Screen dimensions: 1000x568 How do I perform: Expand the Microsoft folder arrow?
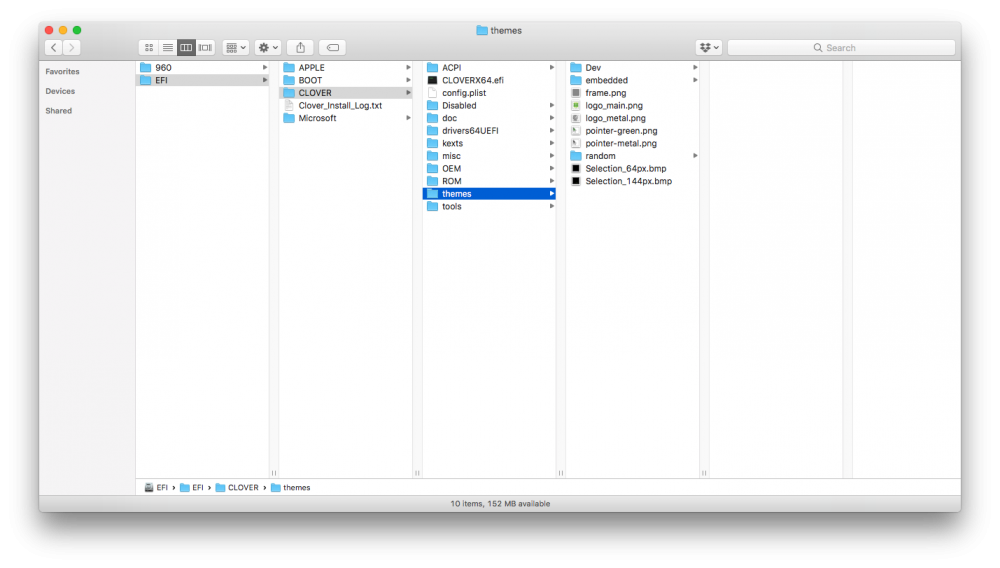408,118
